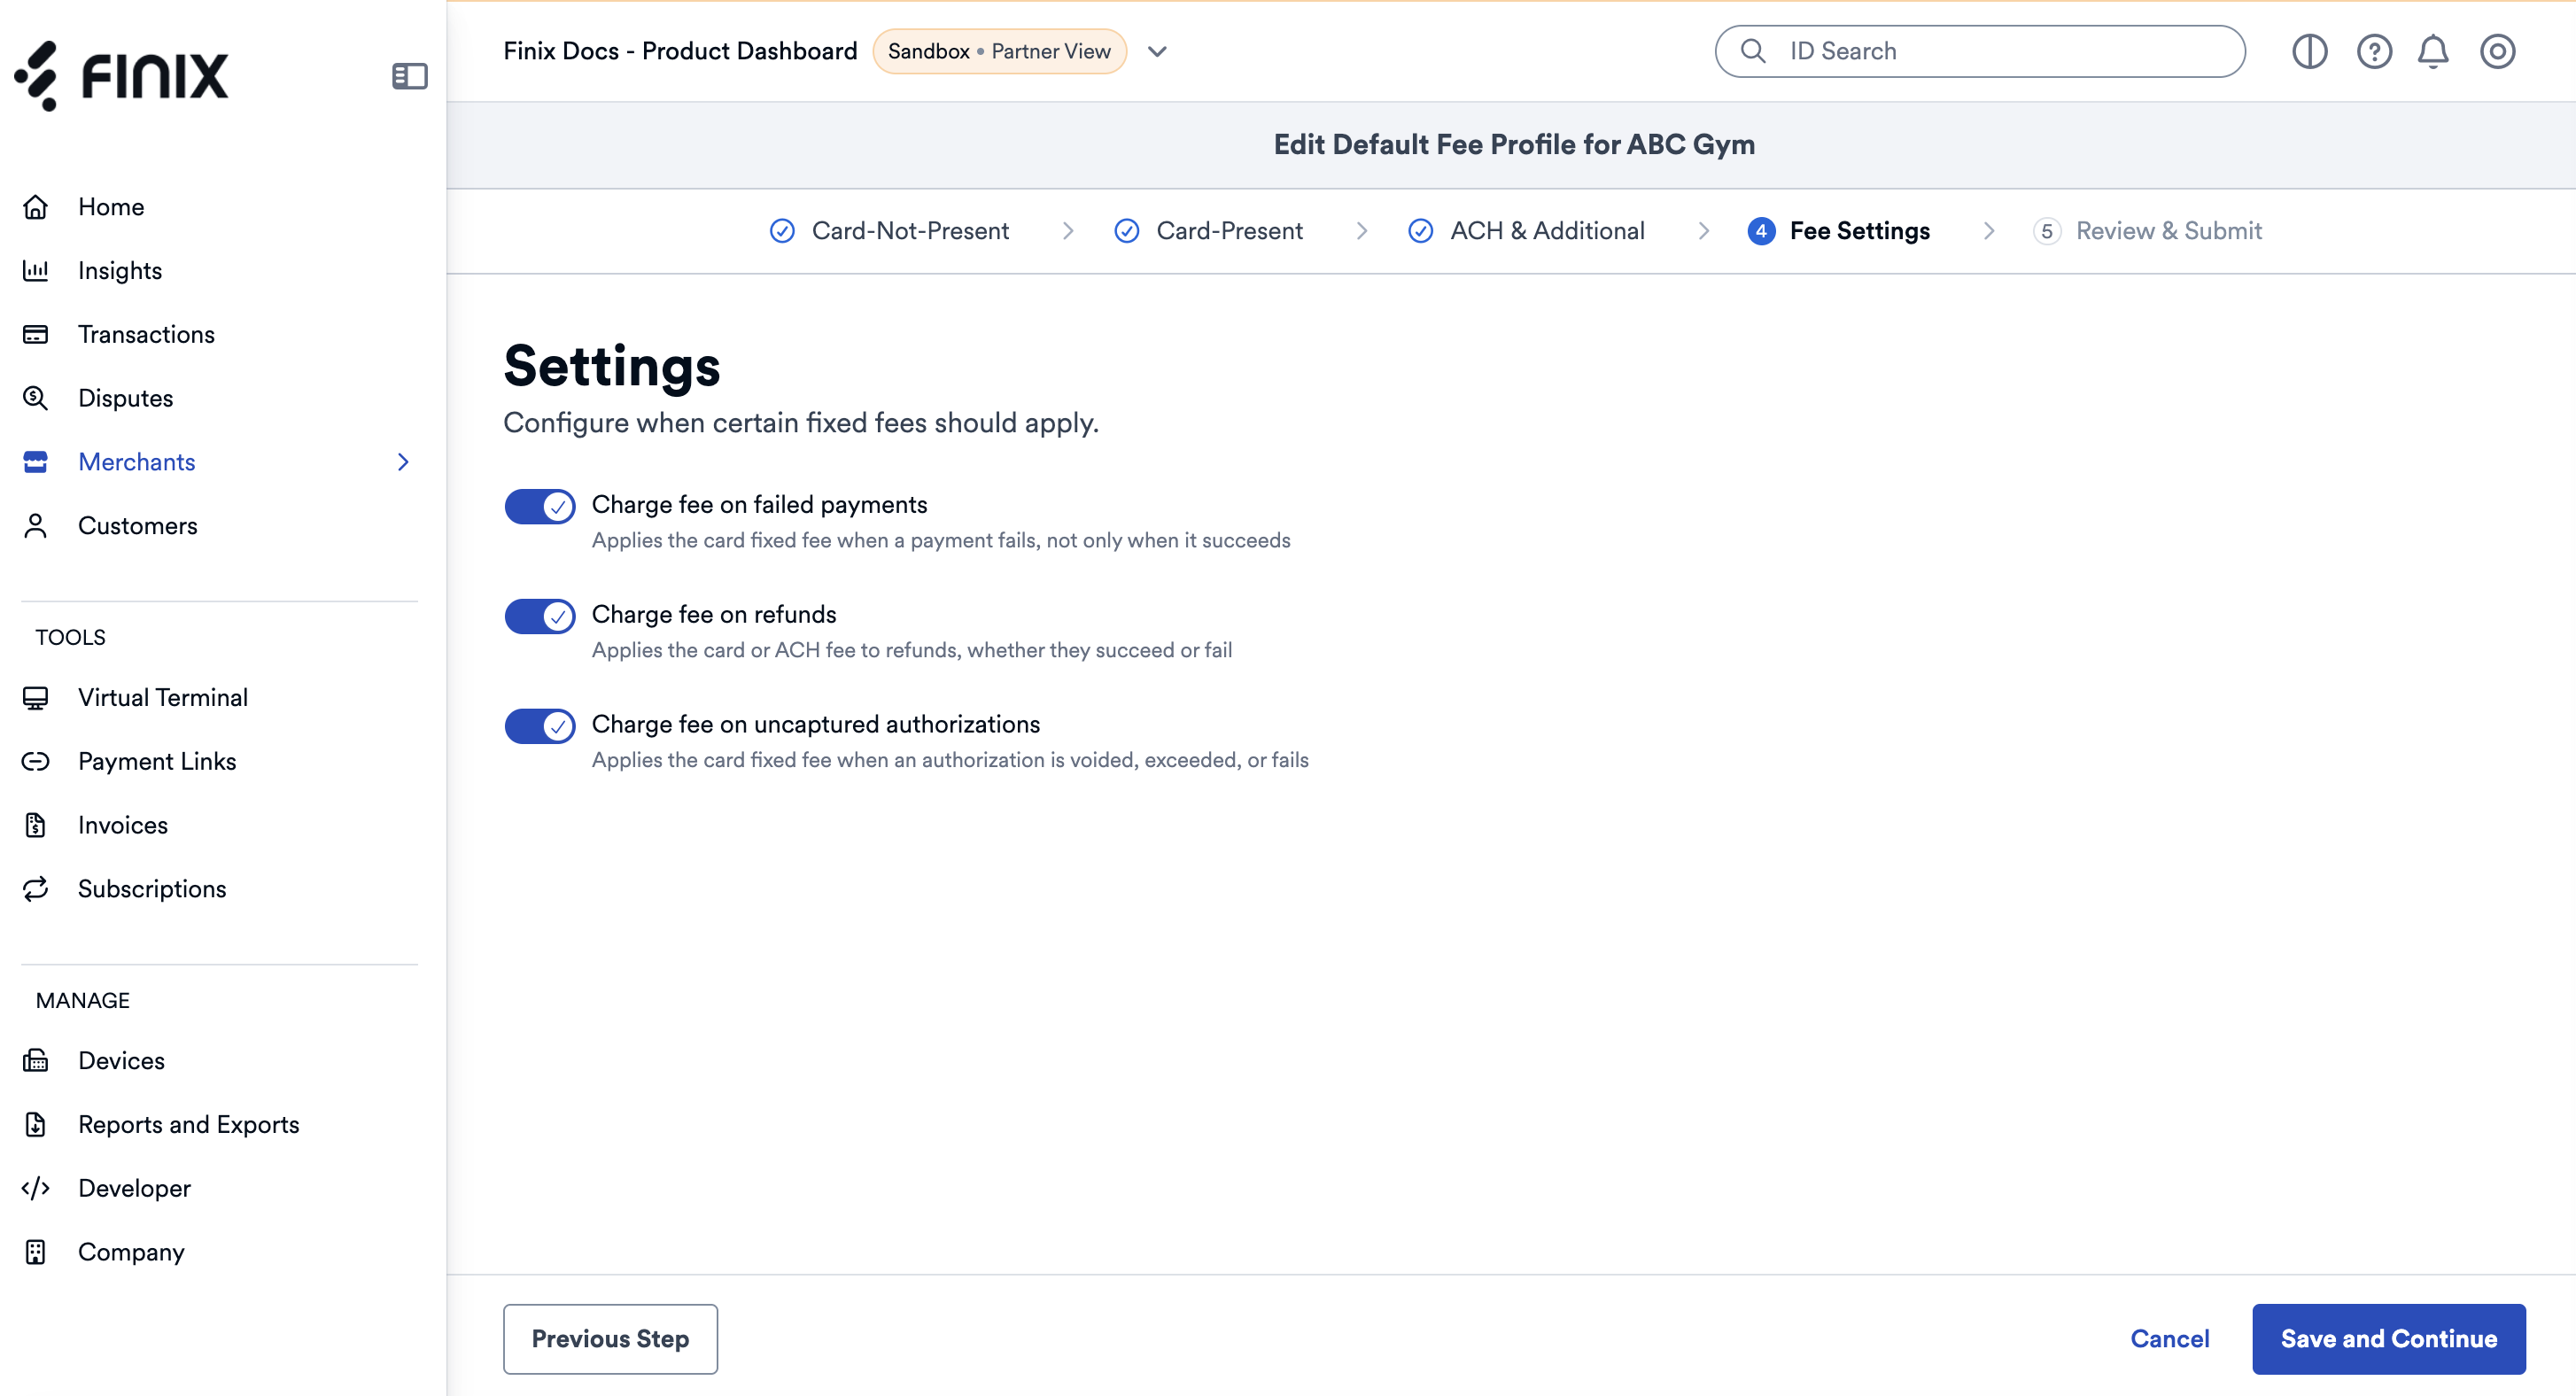
Task: Click the Insights chart icon
Action: click(x=36, y=271)
